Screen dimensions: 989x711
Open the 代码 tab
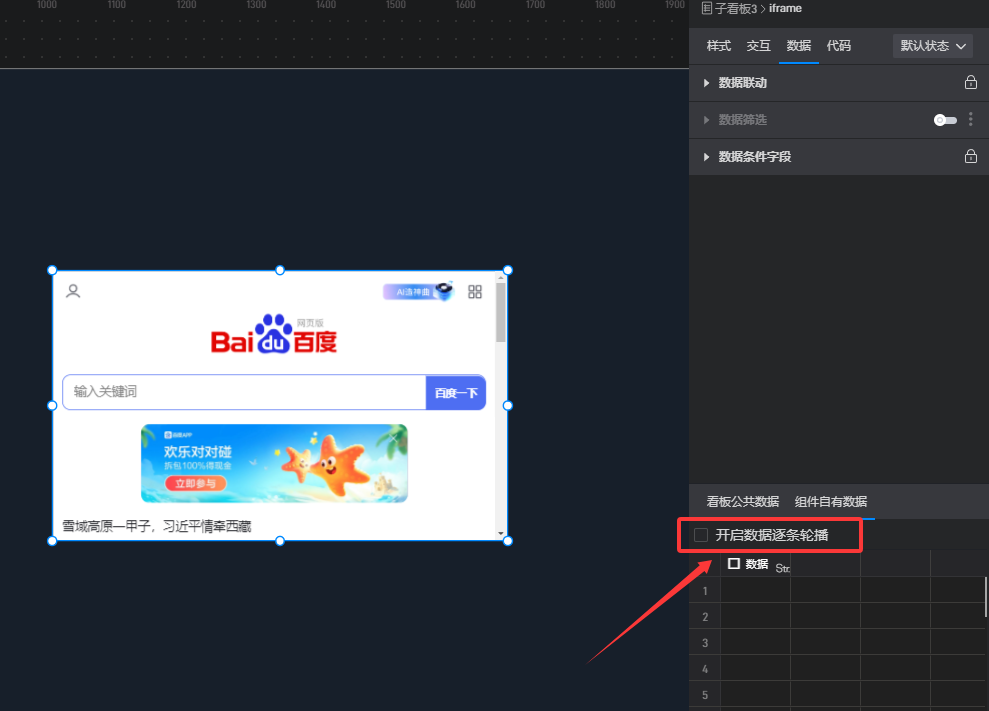pyautogui.click(x=838, y=45)
